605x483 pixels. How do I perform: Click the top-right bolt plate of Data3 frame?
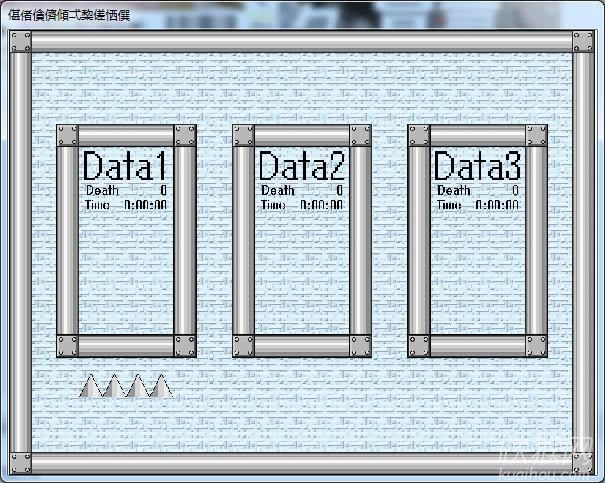pyautogui.click(x=537, y=135)
